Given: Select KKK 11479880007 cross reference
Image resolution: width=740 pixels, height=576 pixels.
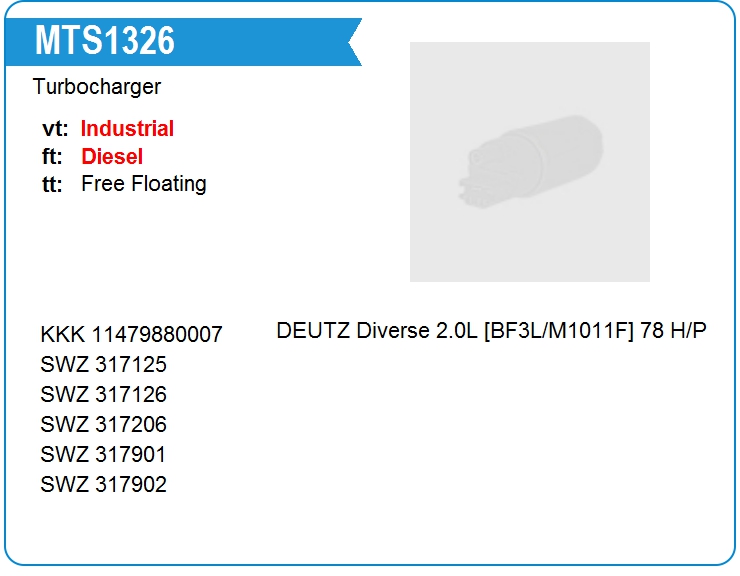Looking at the screenshot, I should click(x=131, y=334).
